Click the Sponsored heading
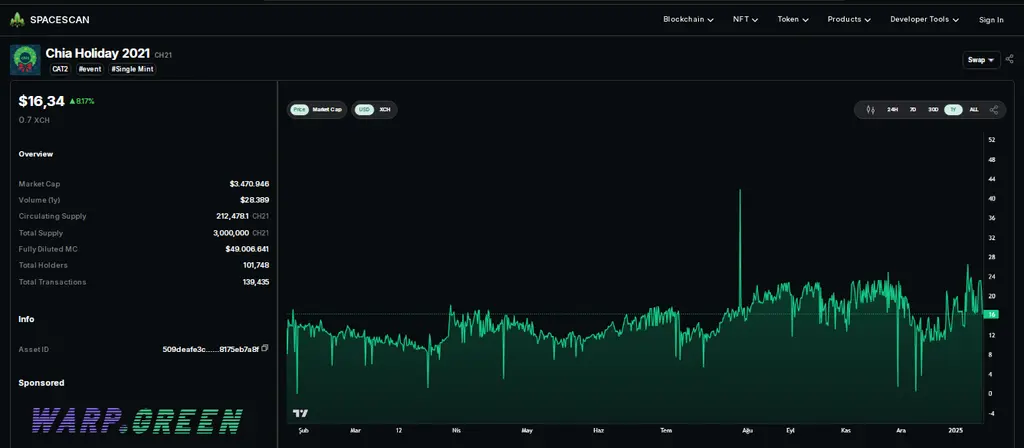The height and width of the screenshot is (448, 1024). coord(41,383)
